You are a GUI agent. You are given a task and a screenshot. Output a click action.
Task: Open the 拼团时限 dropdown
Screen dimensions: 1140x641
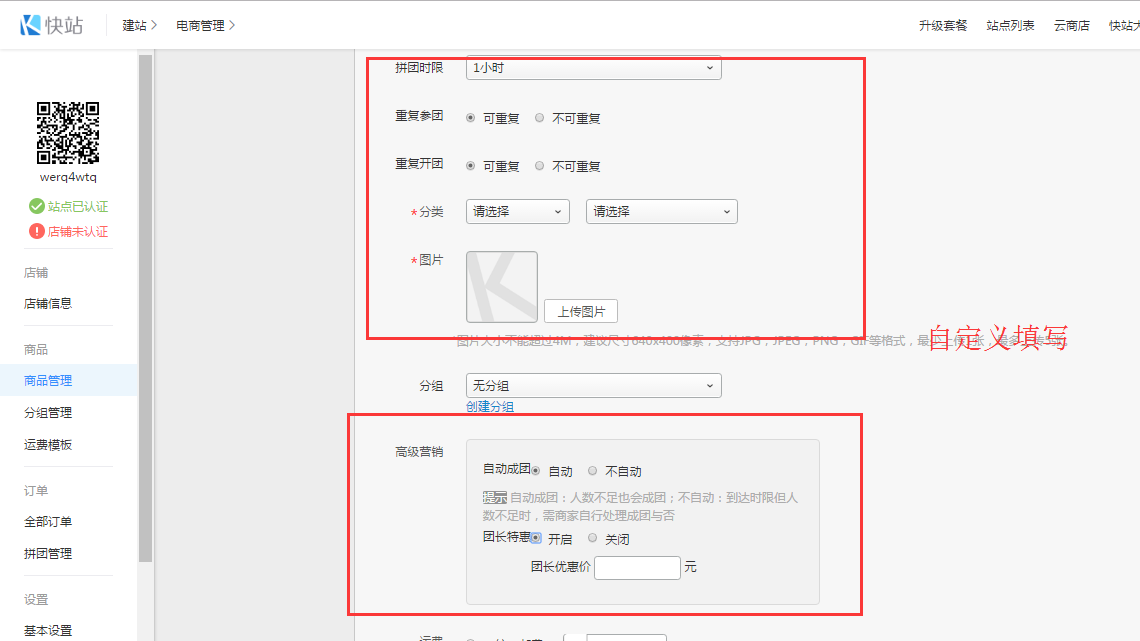tap(593, 68)
